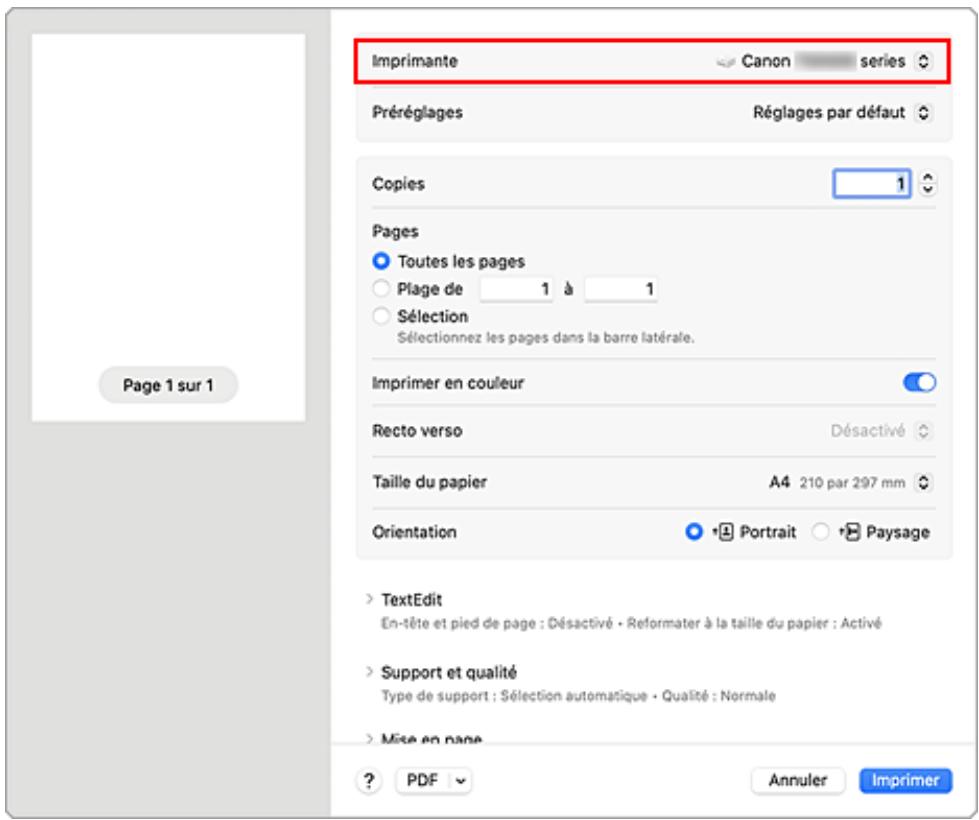Click the page range start field
Image resolution: width=979 pixels, height=820 pixels.
[520, 289]
